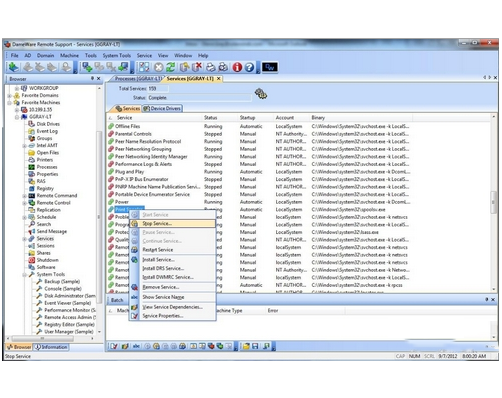
Task: Click the print preview toolbar icon
Action: click(223, 67)
